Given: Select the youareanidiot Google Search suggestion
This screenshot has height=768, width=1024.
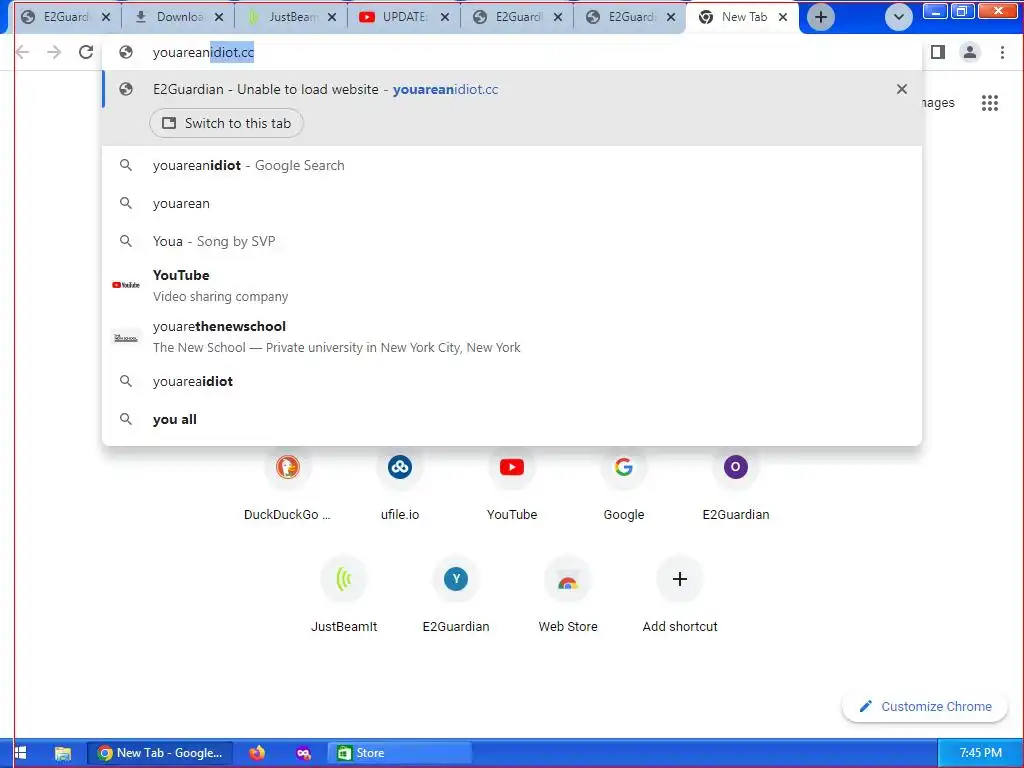Looking at the screenshot, I should pyautogui.click(x=511, y=165).
